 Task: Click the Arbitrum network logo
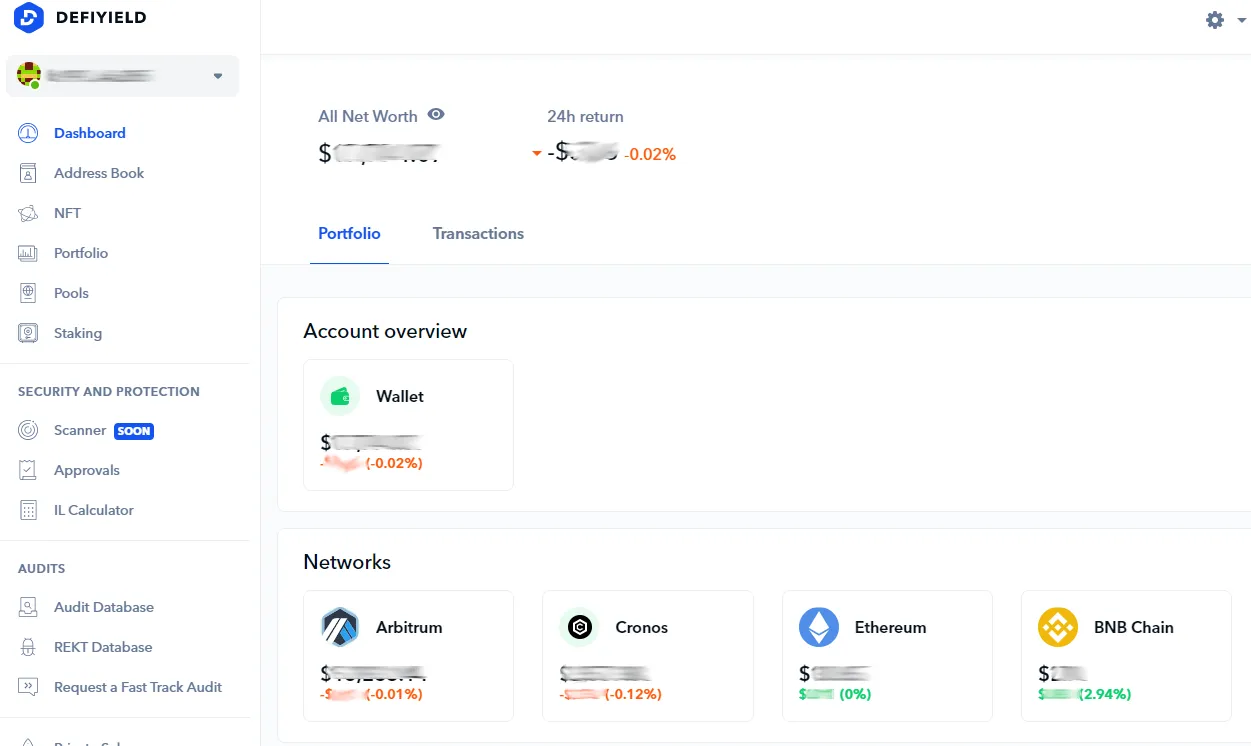[340, 627]
